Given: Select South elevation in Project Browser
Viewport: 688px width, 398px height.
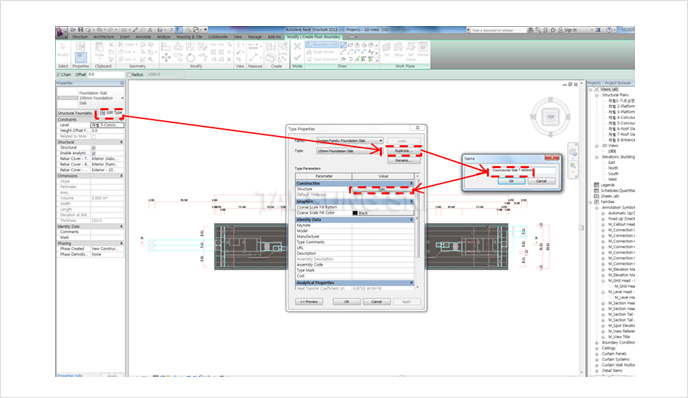Looking at the screenshot, I should [613, 174].
